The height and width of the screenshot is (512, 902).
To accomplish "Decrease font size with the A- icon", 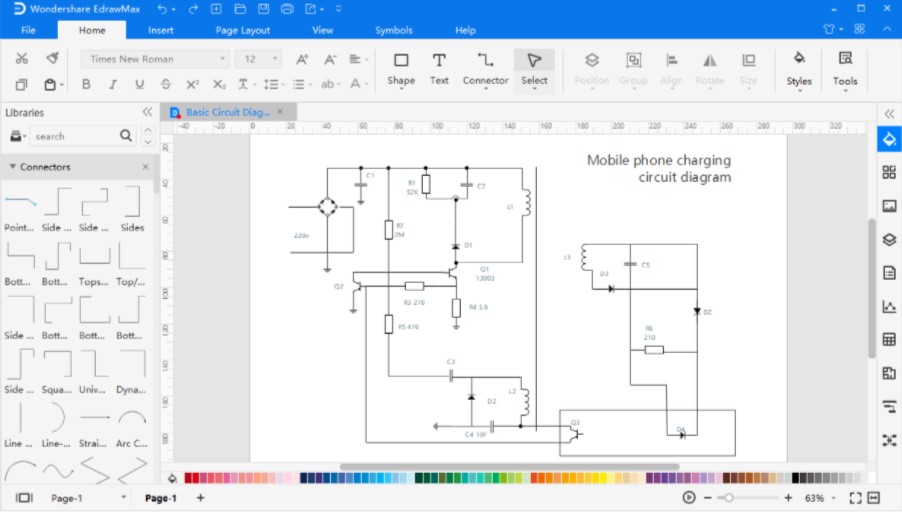I will tap(330, 59).
